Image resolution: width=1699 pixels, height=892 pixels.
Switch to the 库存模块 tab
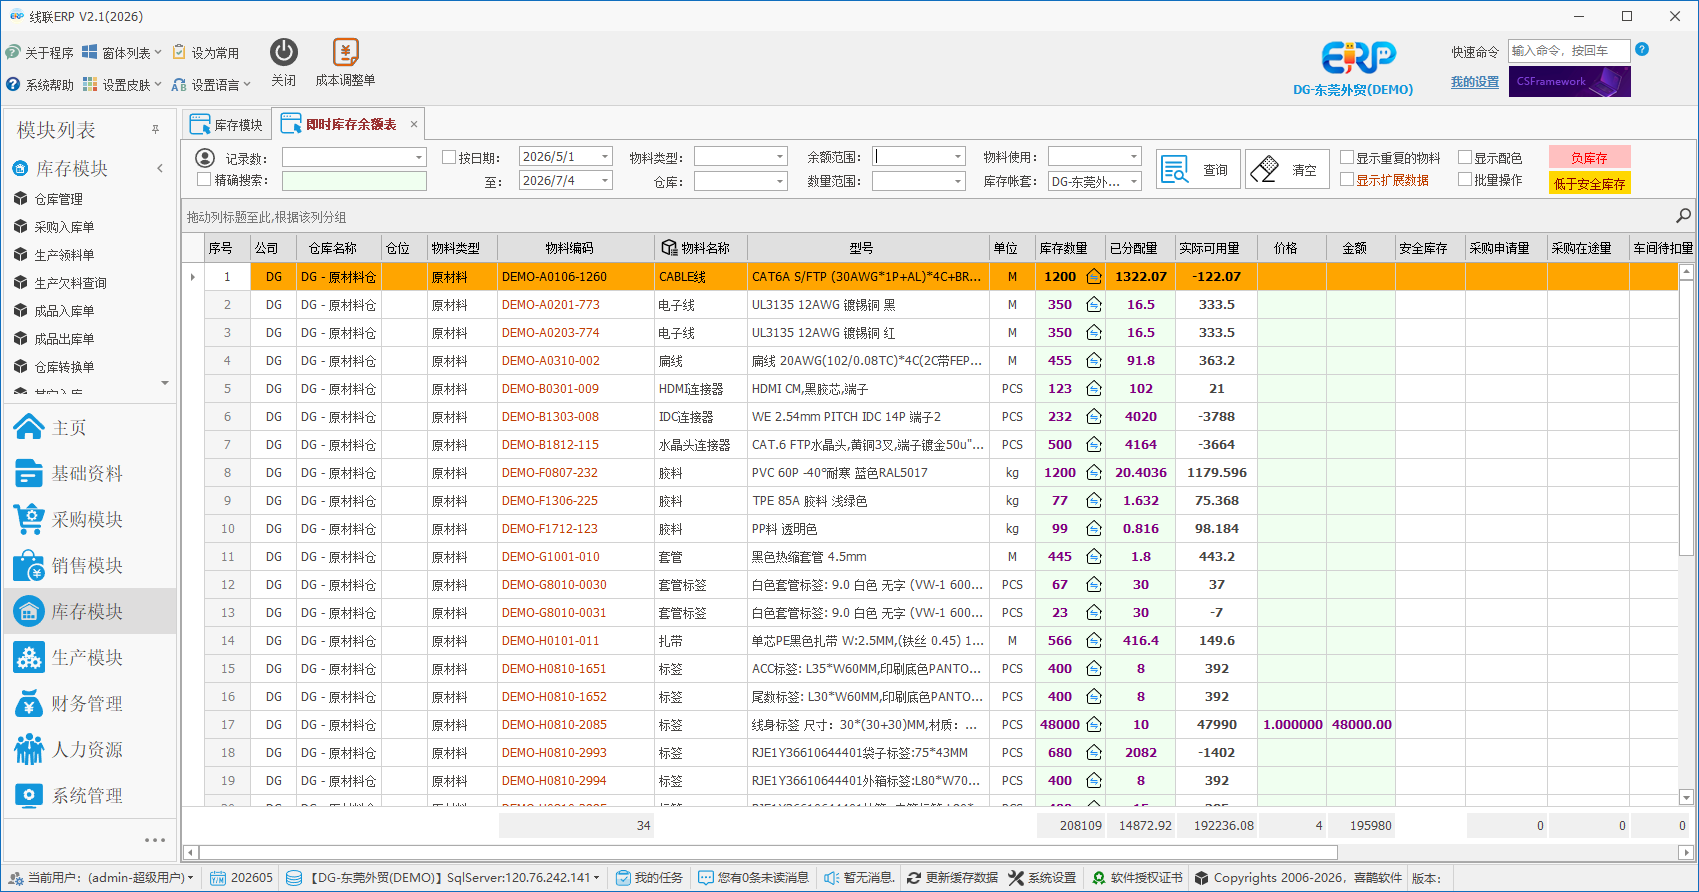(227, 124)
